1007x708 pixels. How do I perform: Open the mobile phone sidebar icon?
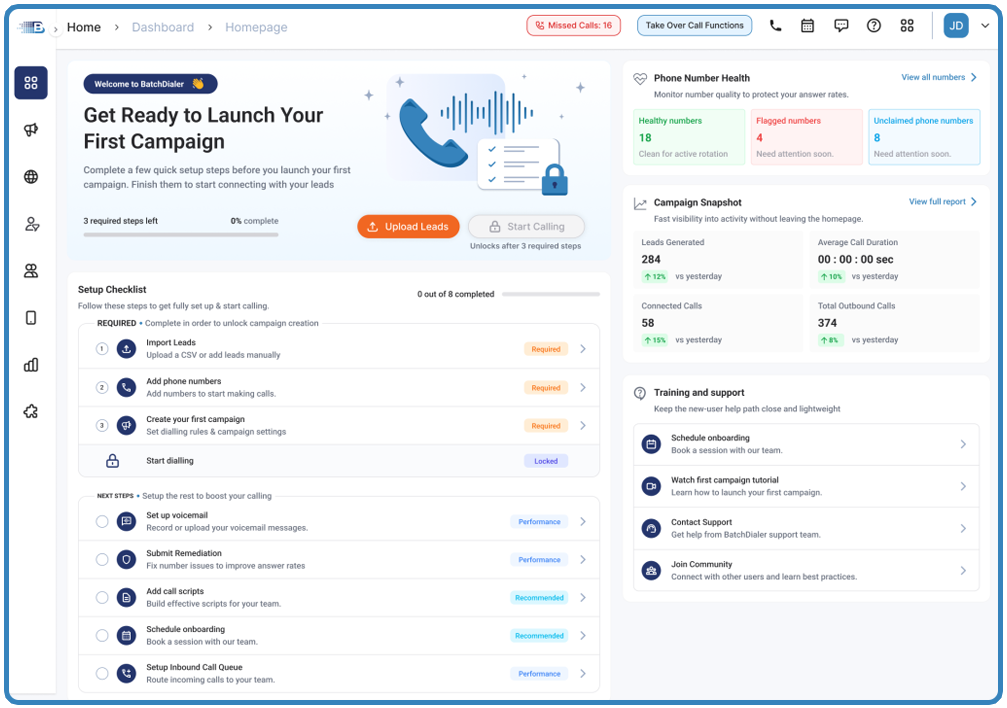(x=31, y=317)
